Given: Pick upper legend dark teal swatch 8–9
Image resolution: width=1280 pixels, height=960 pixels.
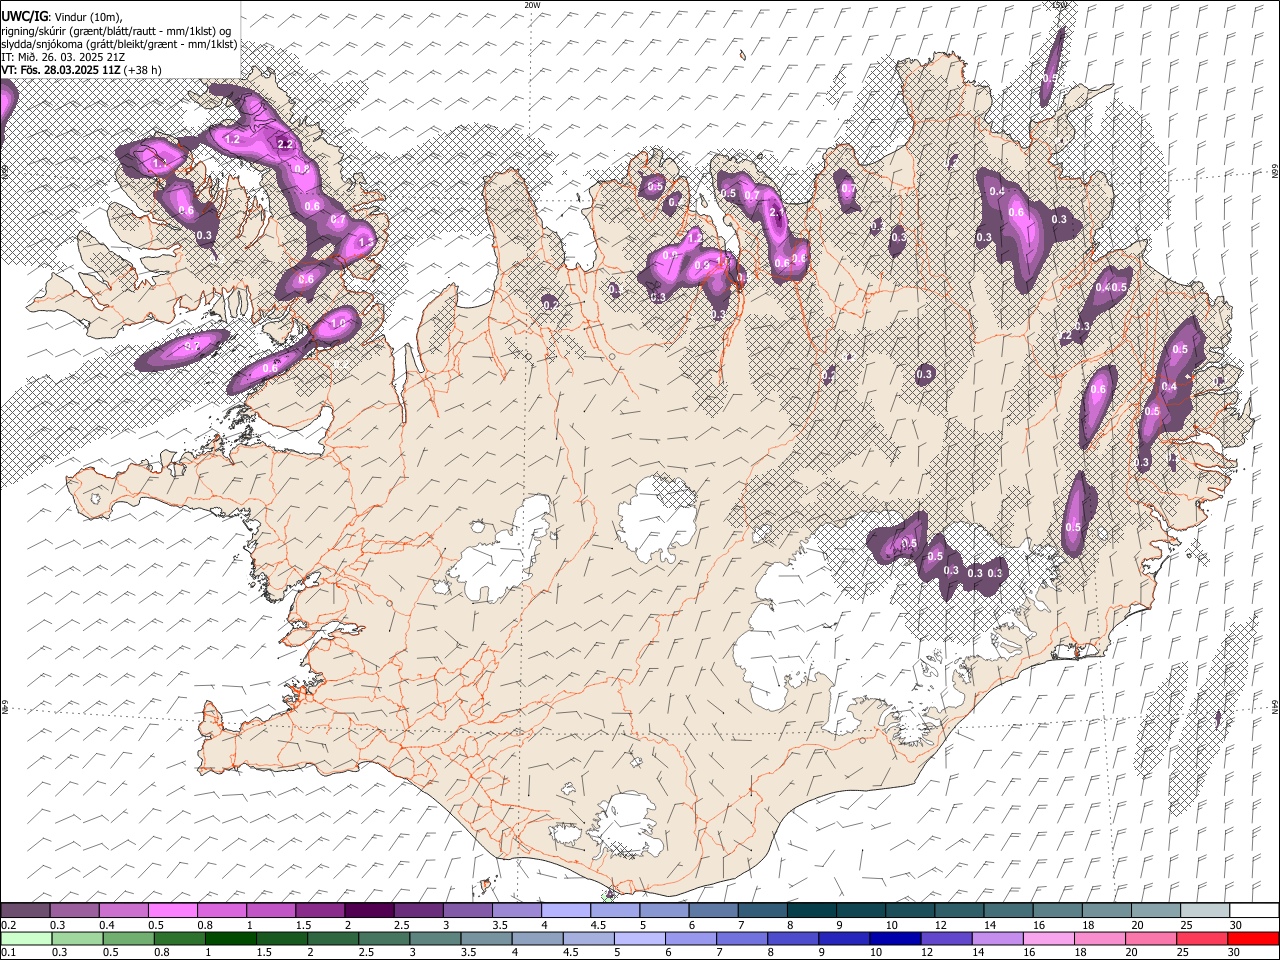Looking at the screenshot, I should pyautogui.click(x=811, y=910).
